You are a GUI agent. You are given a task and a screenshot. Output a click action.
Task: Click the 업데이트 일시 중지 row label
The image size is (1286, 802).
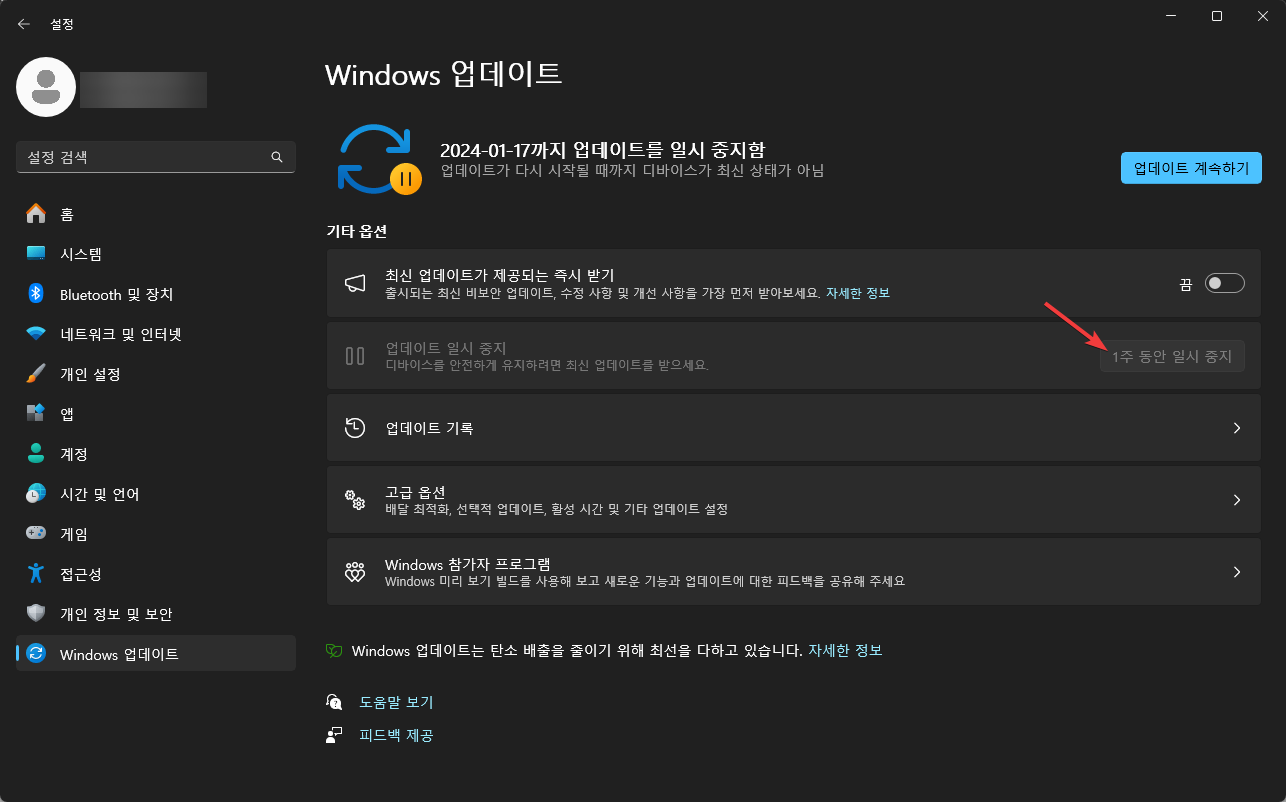pyautogui.click(x=446, y=348)
